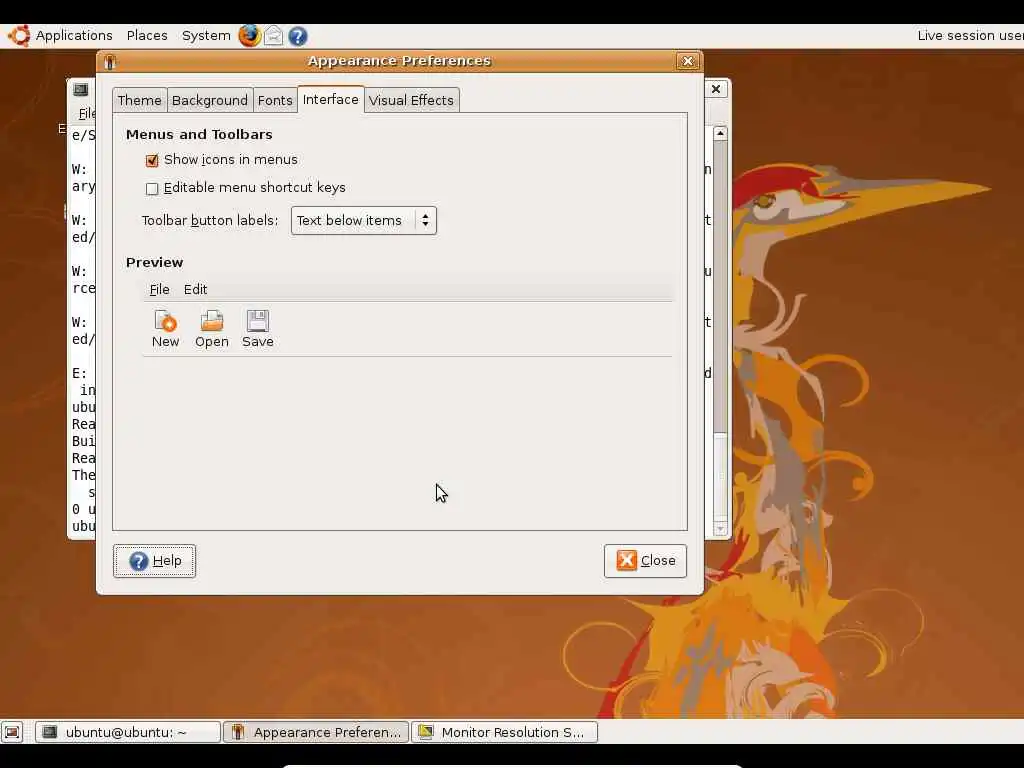Switch to the Visual Effects tab
Viewport: 1024px width, 768px height.
coord(411,101)
